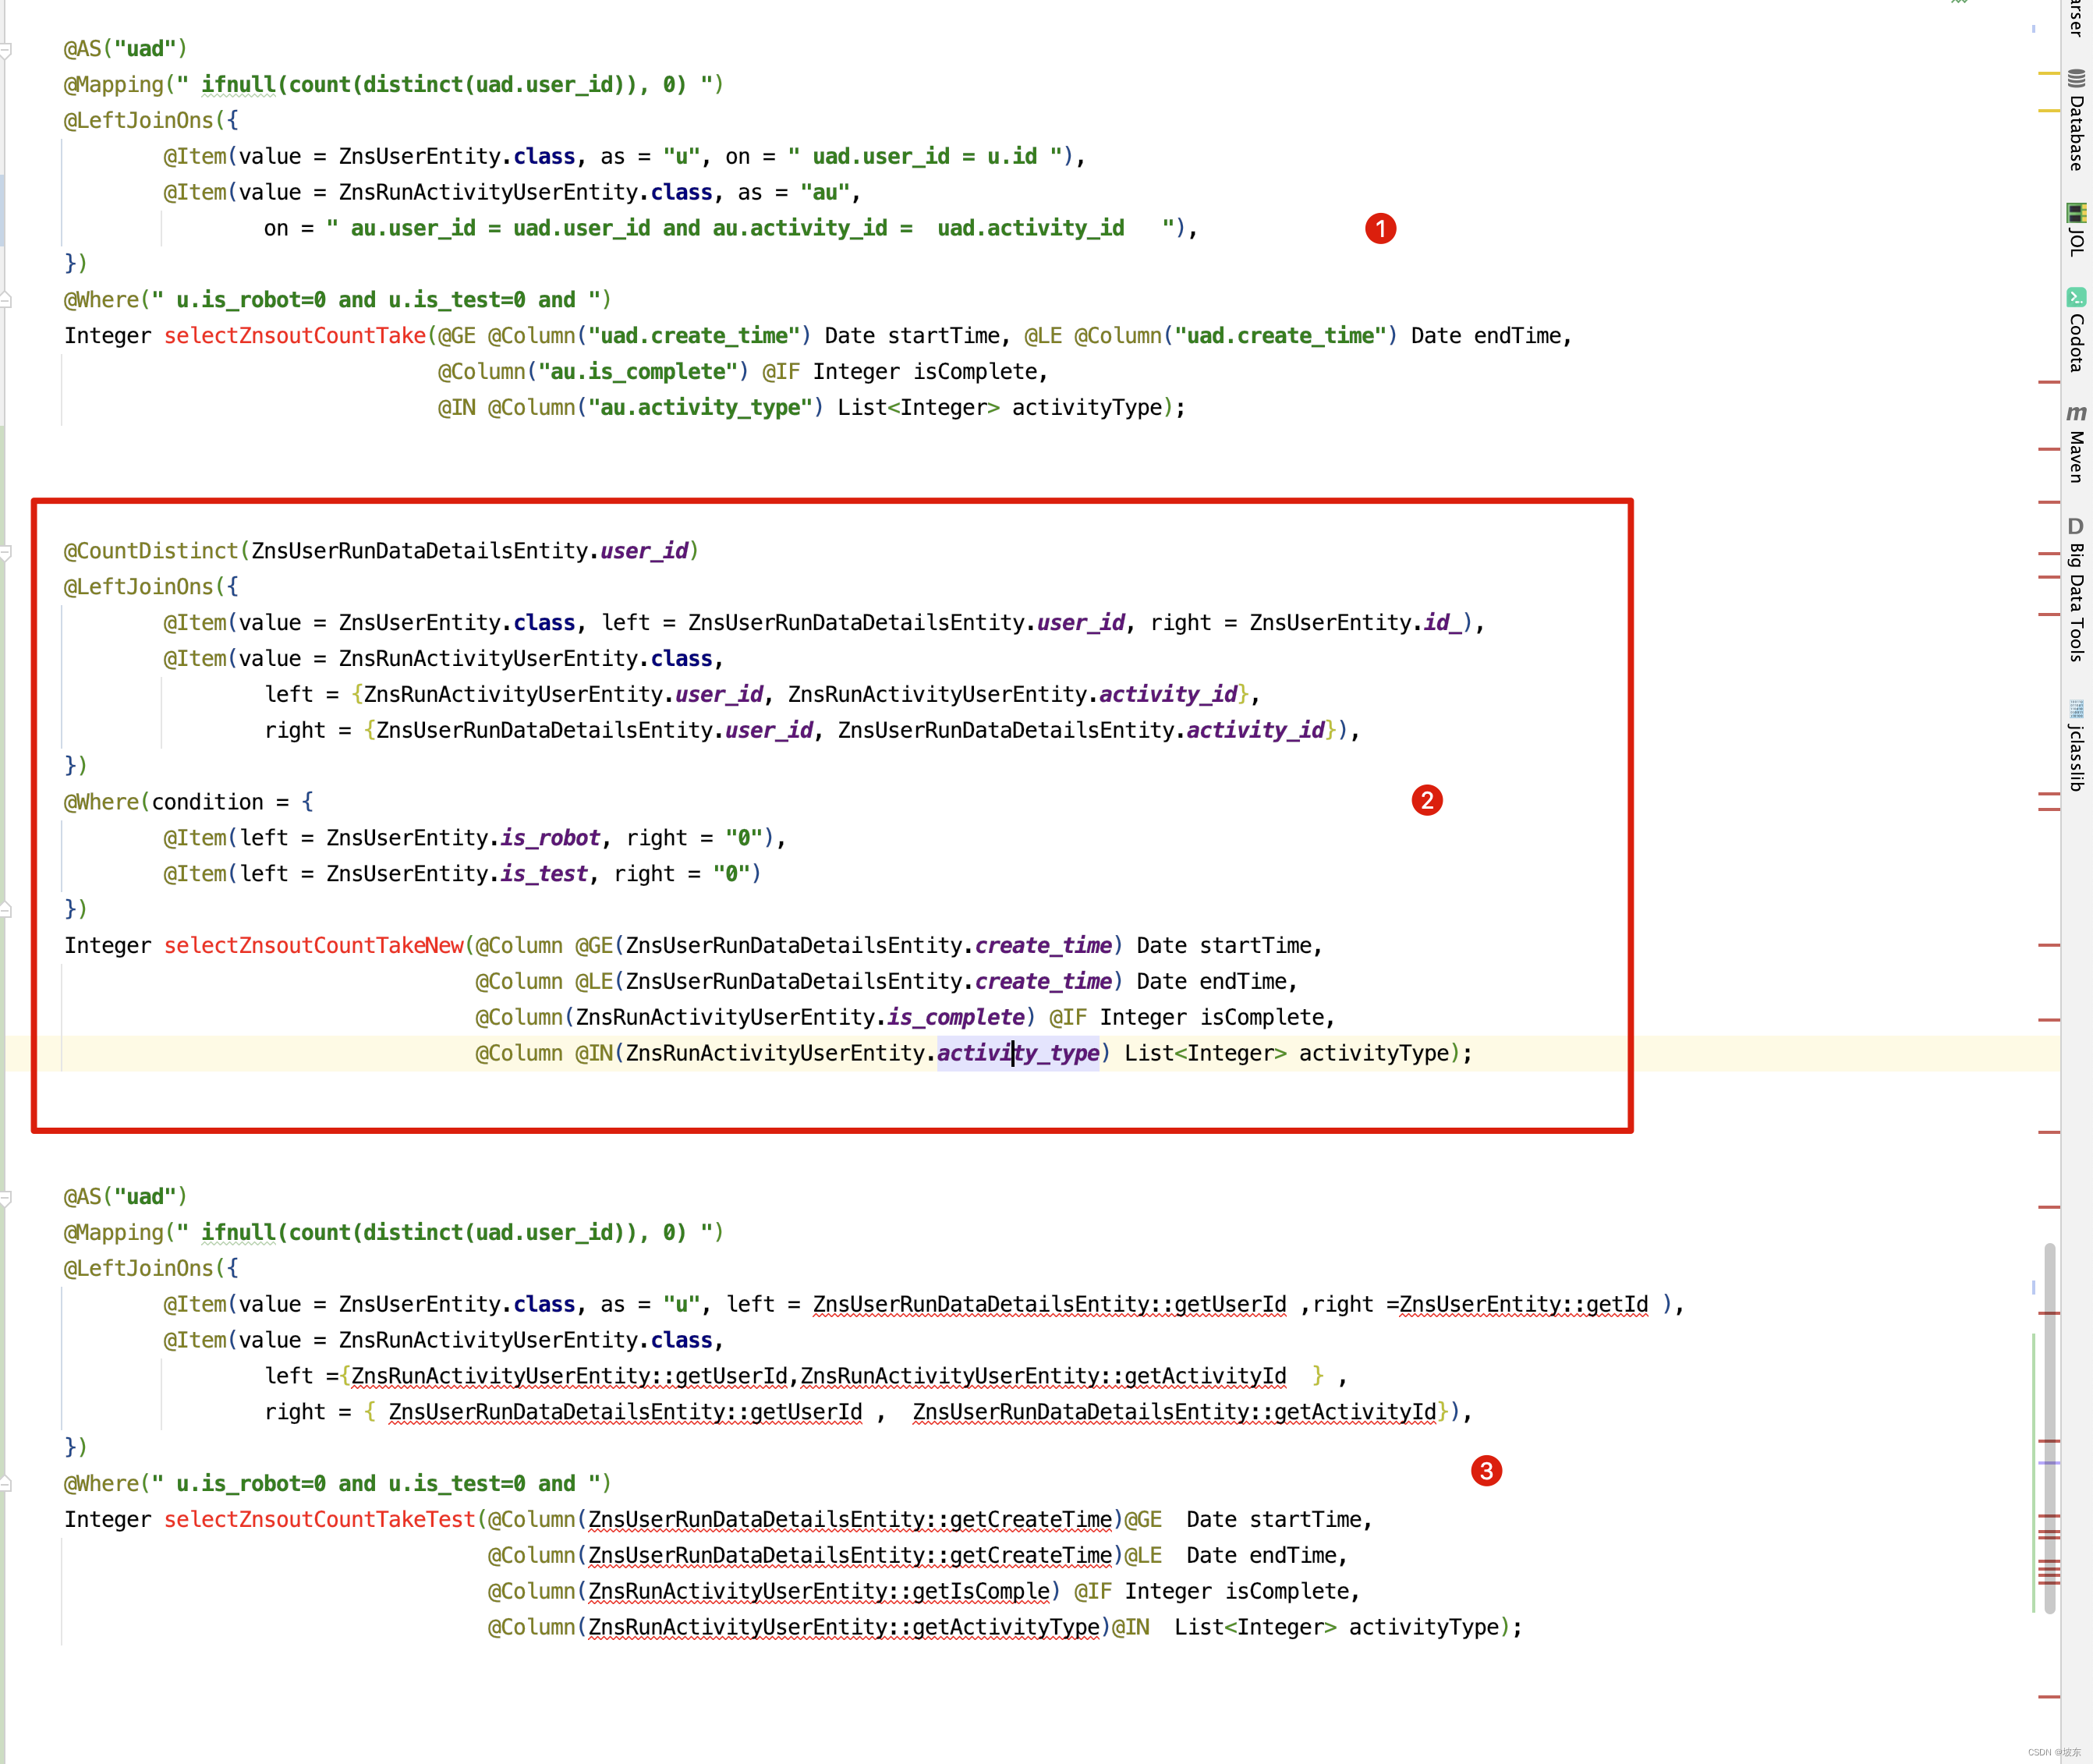Open the Database tool window

[2077, 121]
